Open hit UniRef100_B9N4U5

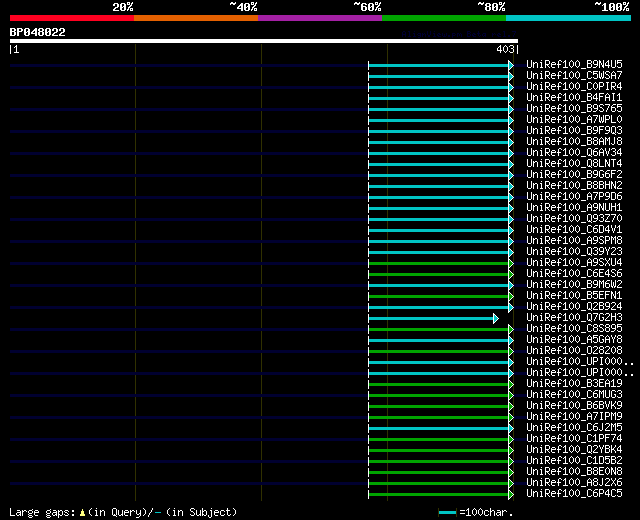pyautogui.click(x=574, y=64)
